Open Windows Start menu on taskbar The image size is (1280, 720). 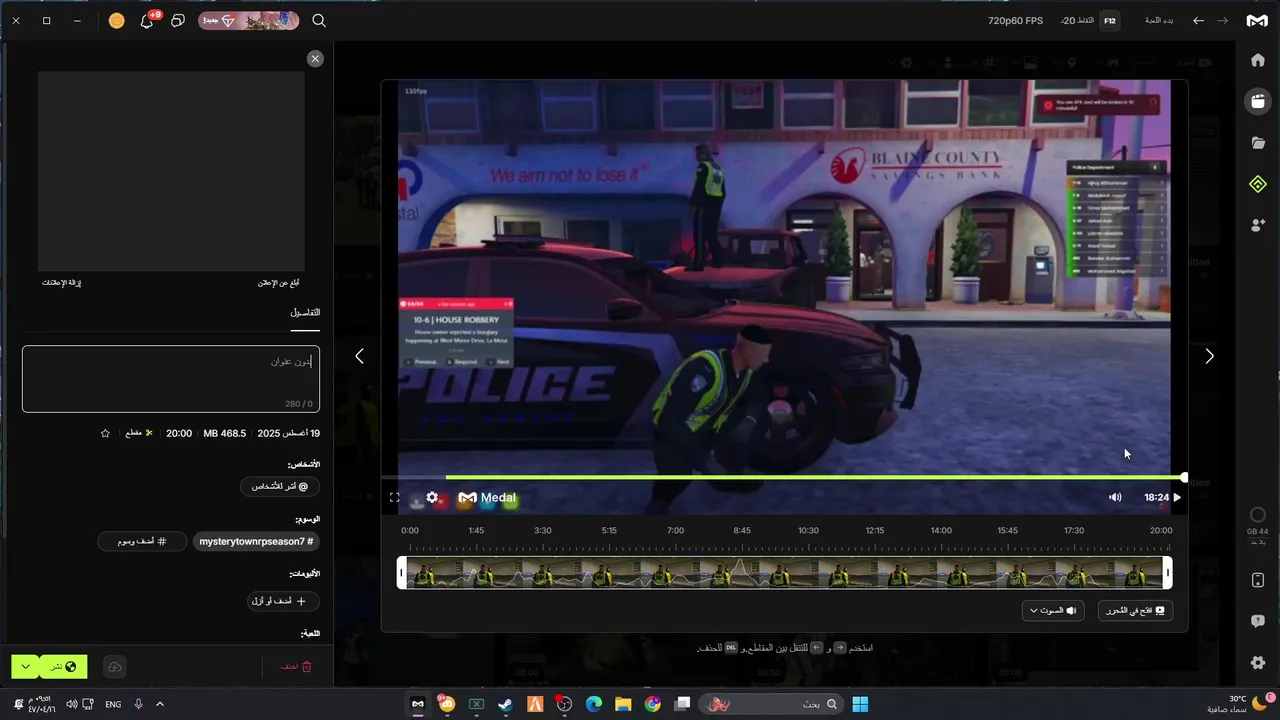(x=860, y=704)
